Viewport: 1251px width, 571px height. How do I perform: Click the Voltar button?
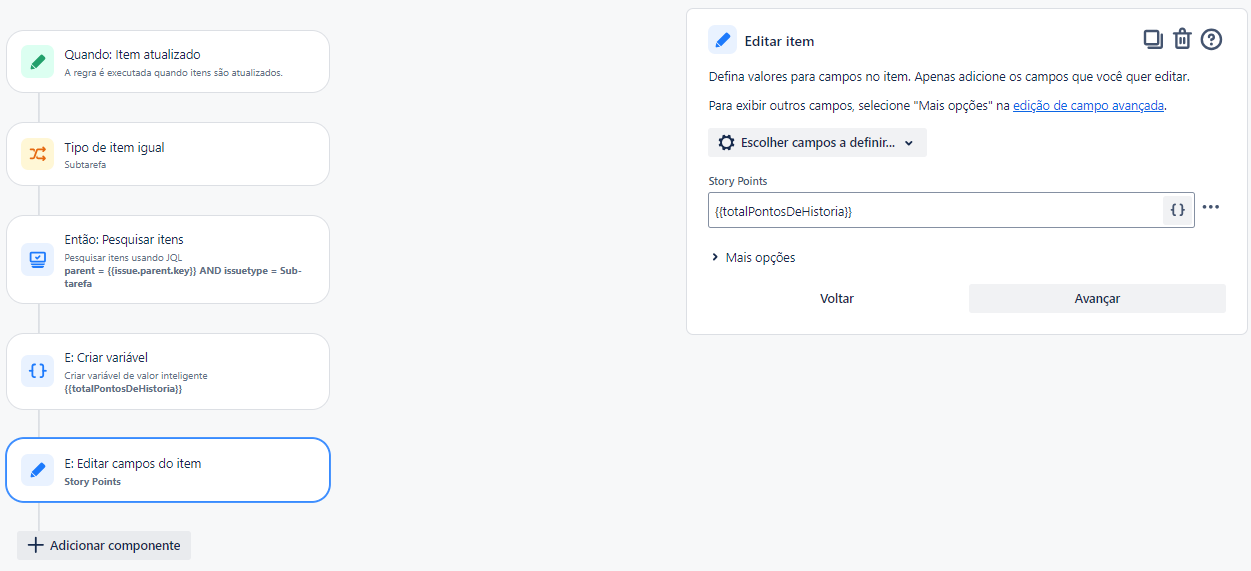(837, 298)
